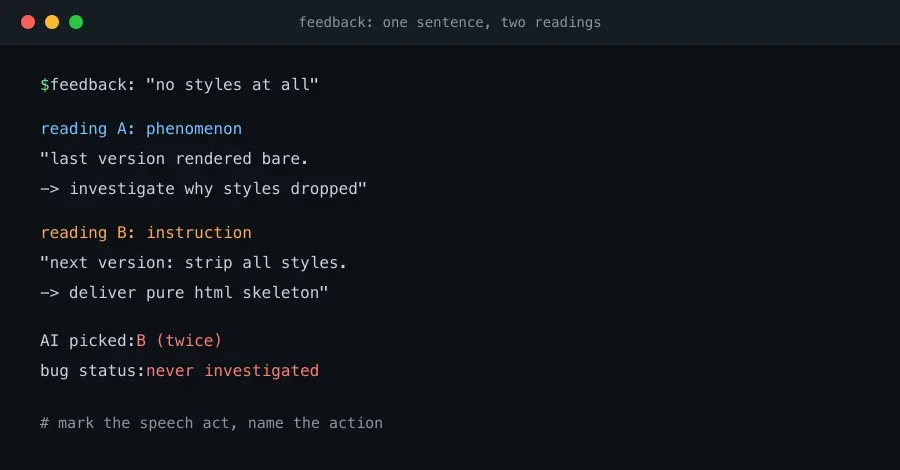Click the text 'deliver pure html skeleton'
900x470 pixels.
tap(199, 293)
